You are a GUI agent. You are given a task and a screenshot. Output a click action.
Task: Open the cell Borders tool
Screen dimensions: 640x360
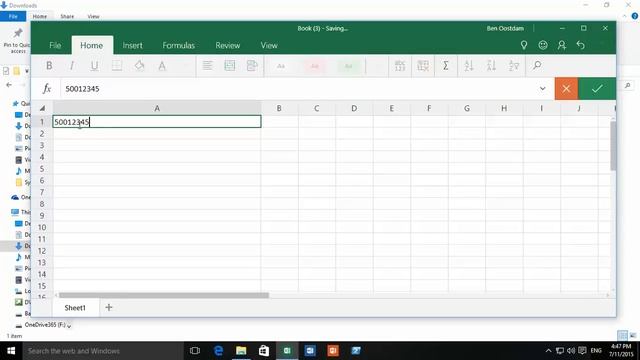coord(117,66)
